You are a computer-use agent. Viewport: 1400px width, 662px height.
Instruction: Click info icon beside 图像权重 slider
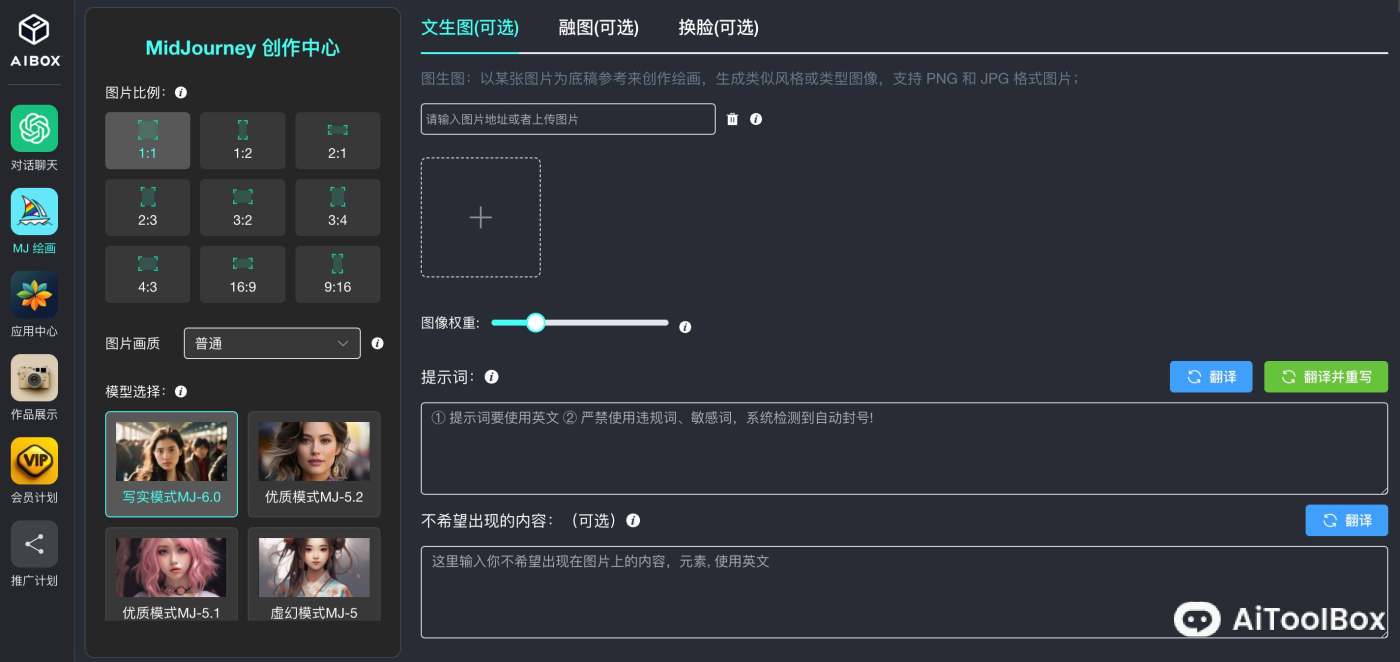(x=685, y=327)
